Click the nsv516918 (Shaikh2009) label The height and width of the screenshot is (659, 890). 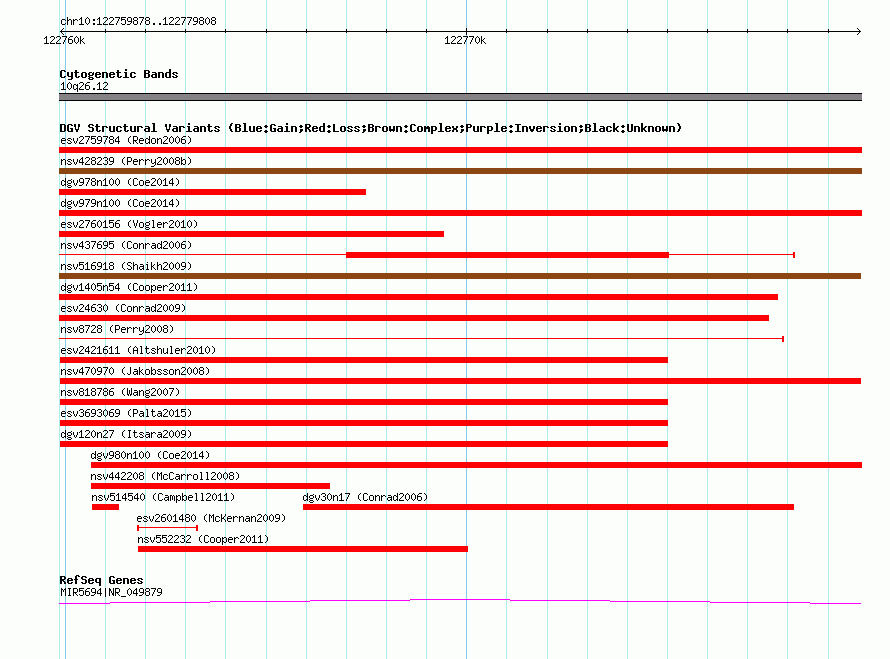126,266
